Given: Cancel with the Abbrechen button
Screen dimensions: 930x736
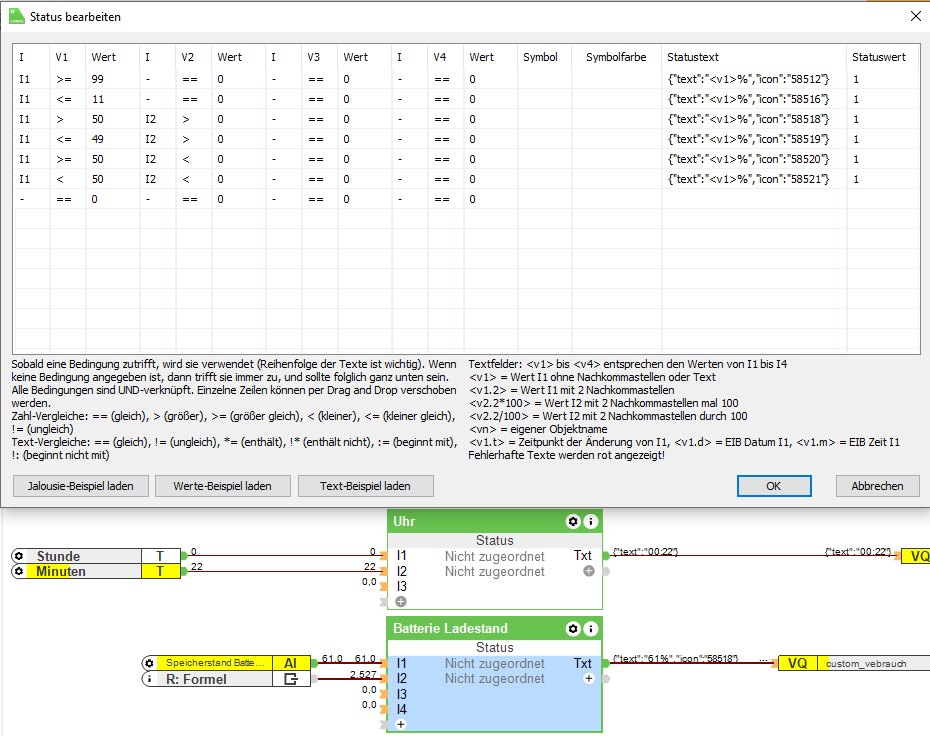Looking at the screenshot, I should pyautogui.click(x=877, y=486).
